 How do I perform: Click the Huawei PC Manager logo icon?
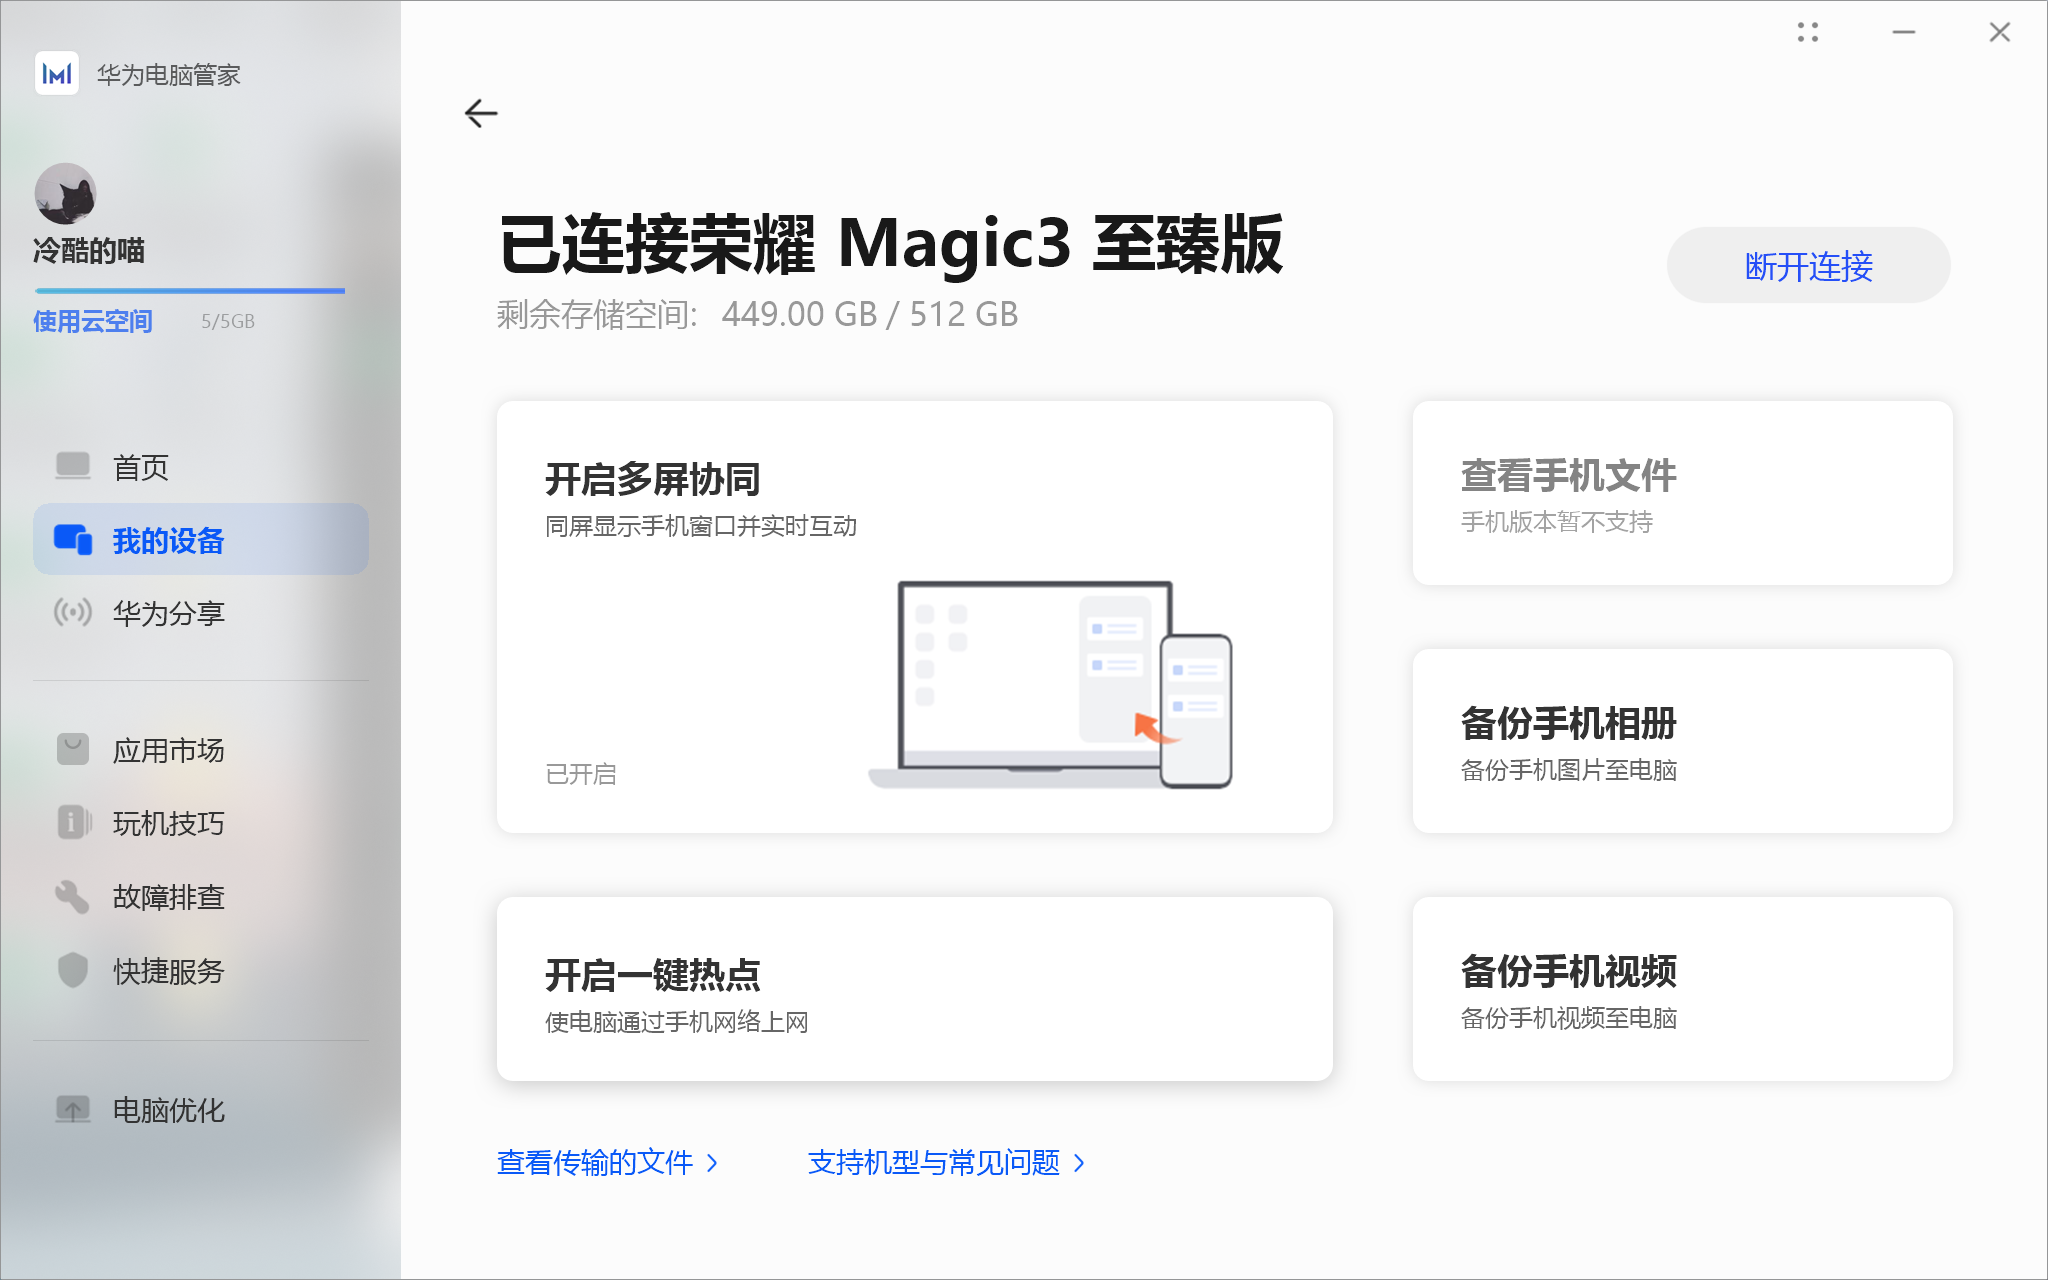tap(57, 74)
